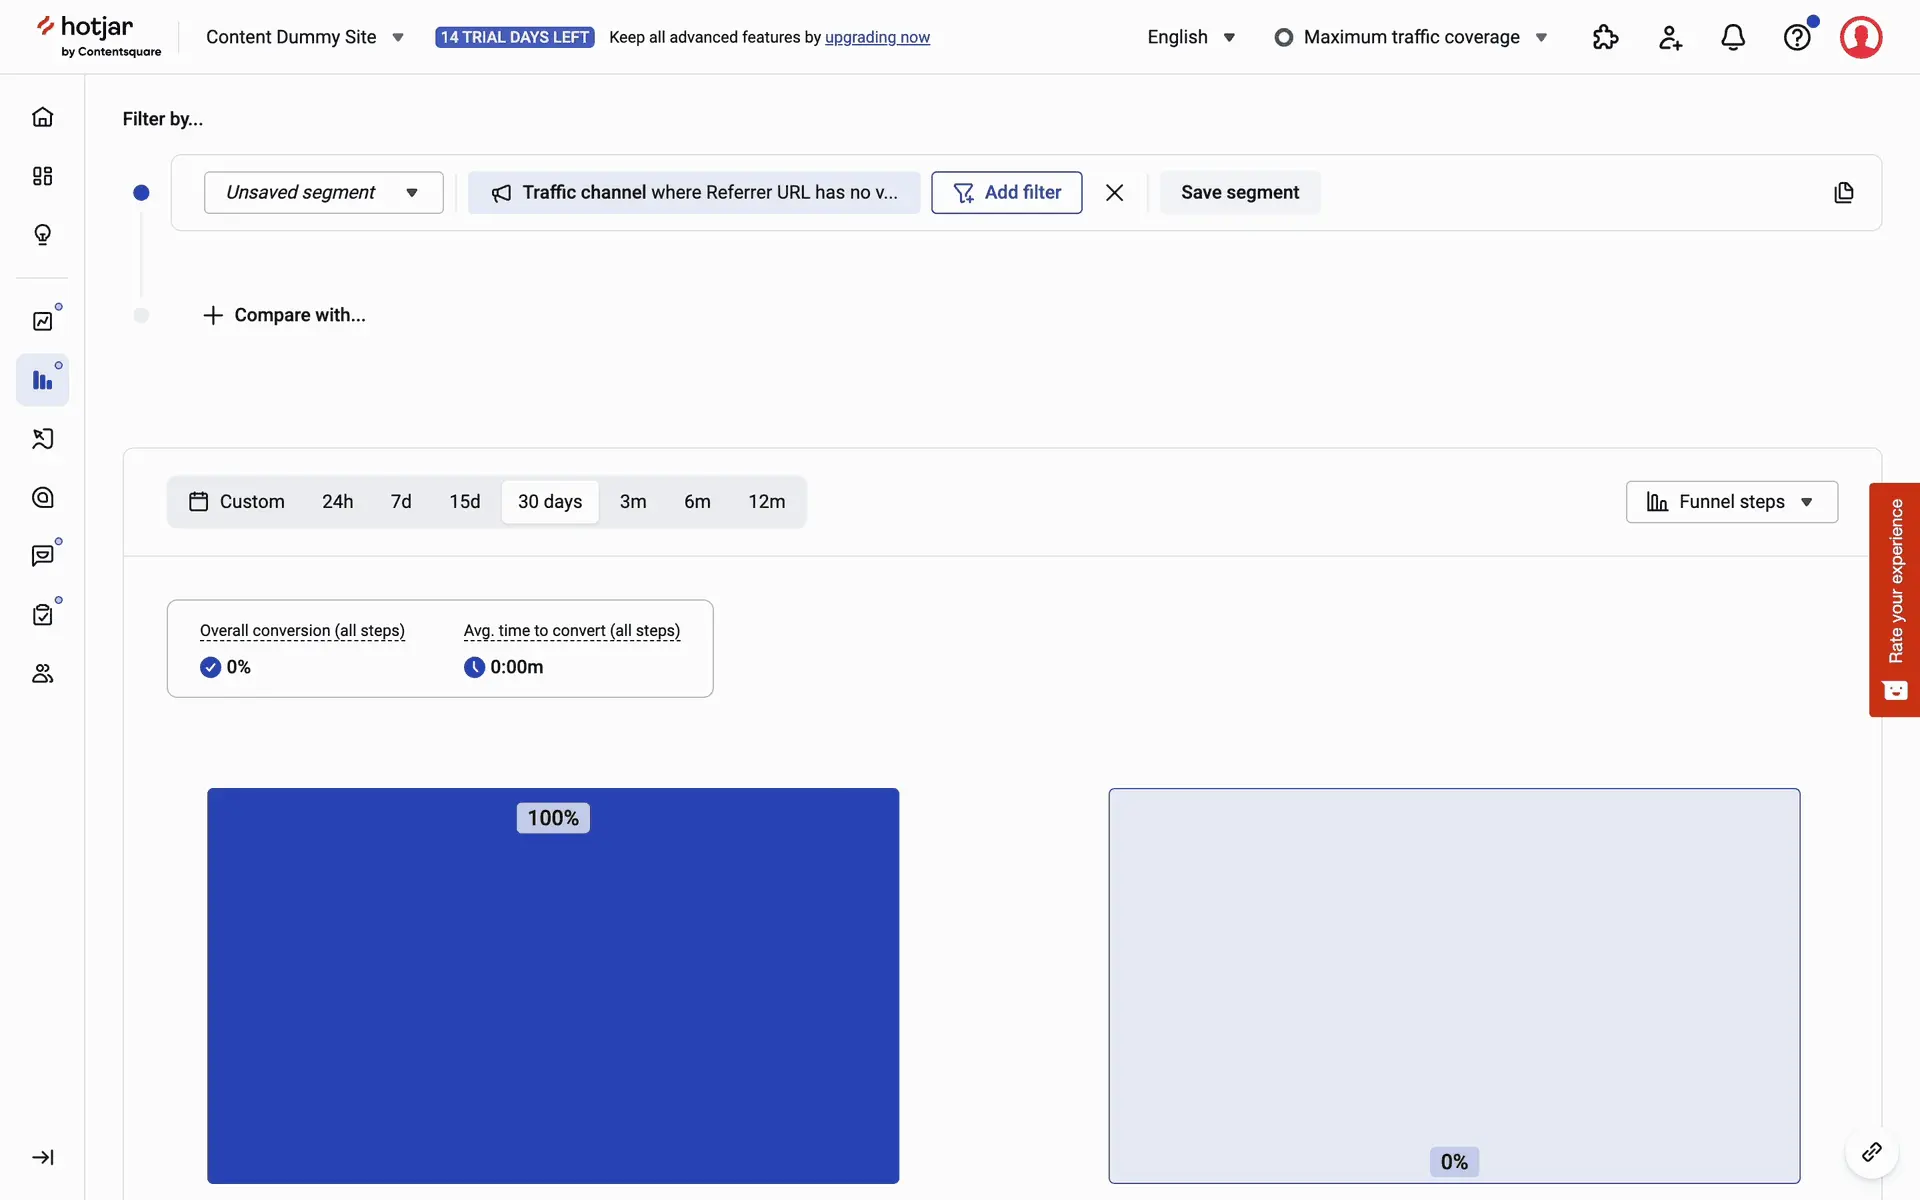Copy segment using the duplicate icon
The width and height of the screenshot is (1920, 1200).
point(1844,192)
